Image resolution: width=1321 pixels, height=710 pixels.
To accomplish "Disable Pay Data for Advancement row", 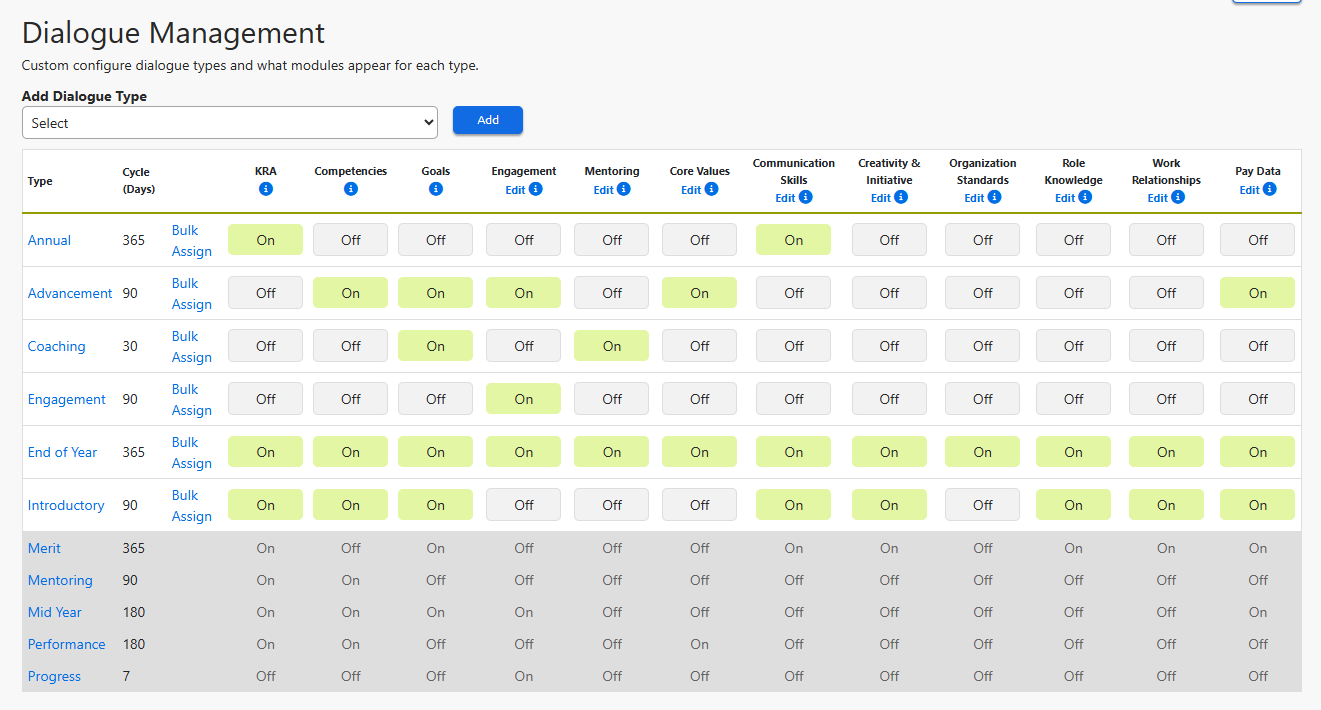I will pyautogui.click(x=1257, y=293).
